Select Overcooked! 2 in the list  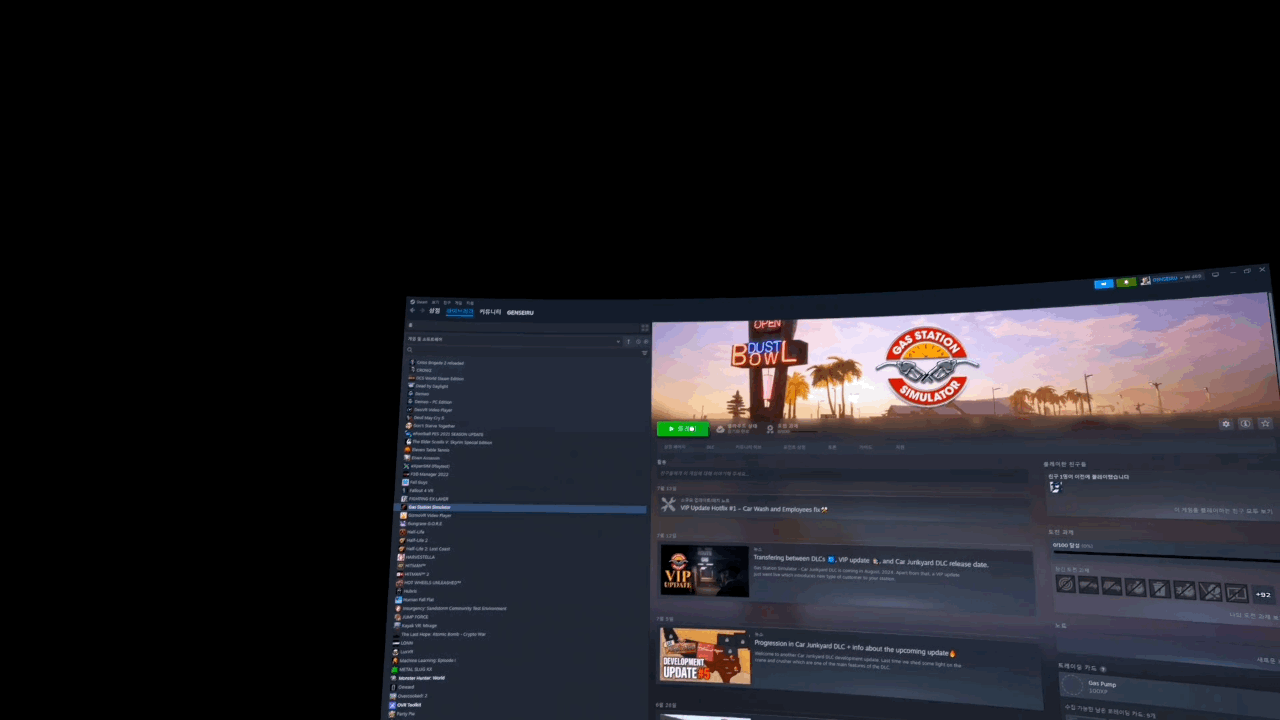412,696
